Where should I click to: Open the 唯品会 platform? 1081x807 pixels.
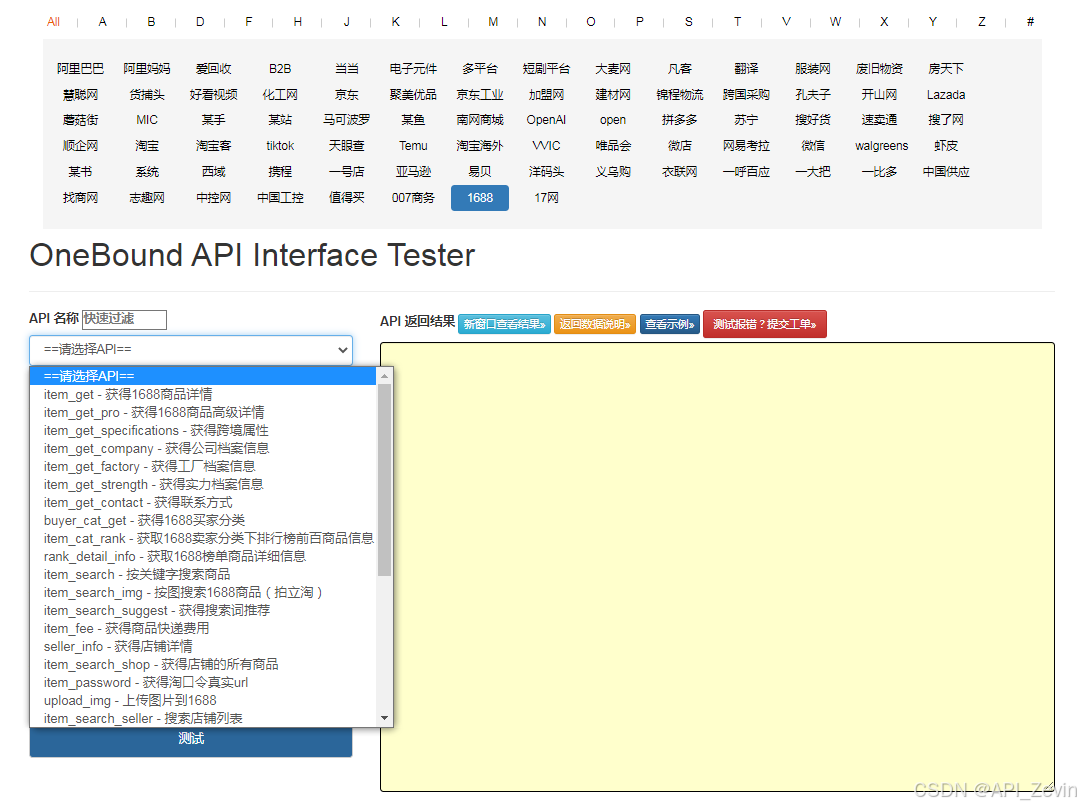pos(613,146)
